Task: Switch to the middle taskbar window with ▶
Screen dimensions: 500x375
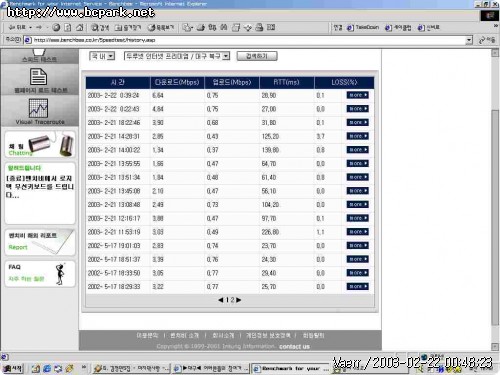Action: click(211, 369)
